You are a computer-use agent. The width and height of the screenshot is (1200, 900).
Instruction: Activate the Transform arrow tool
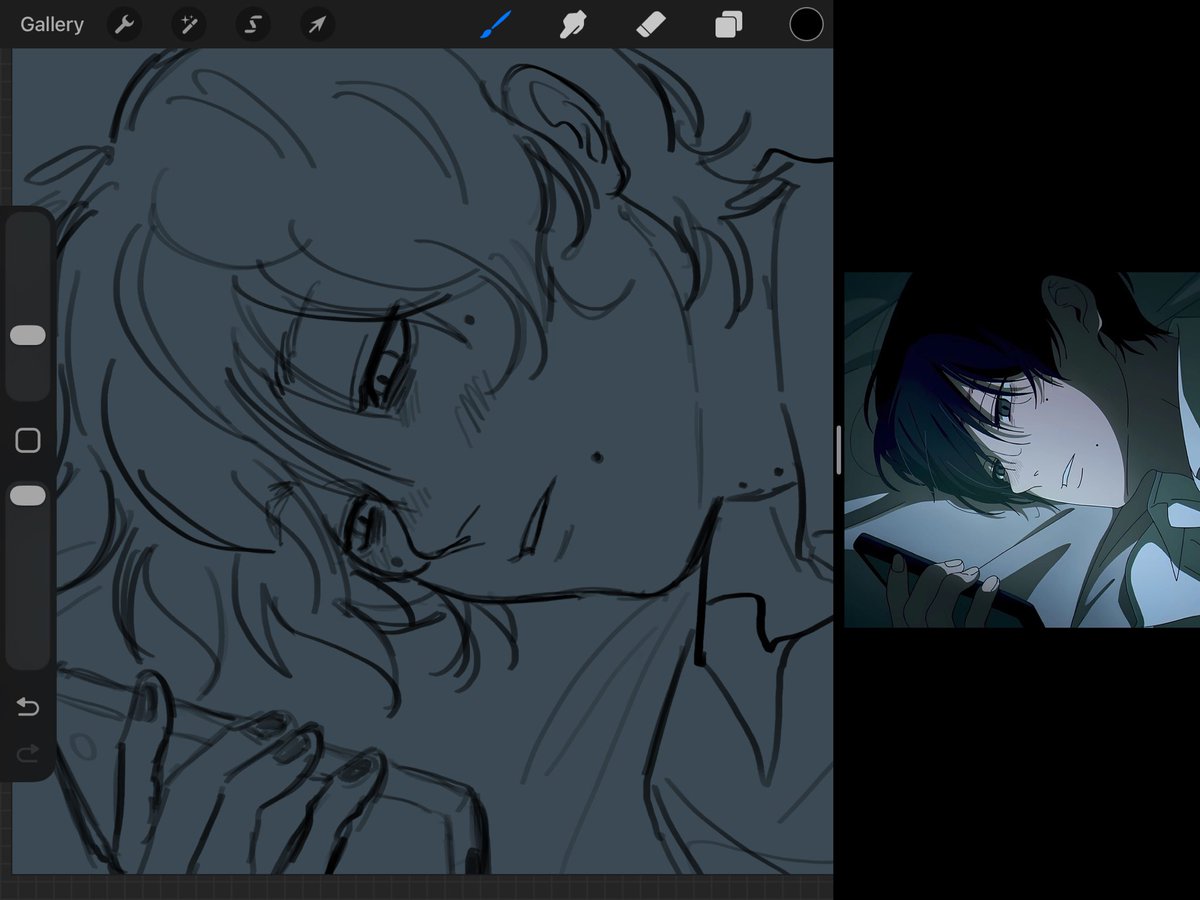click(x=316, y=24)
